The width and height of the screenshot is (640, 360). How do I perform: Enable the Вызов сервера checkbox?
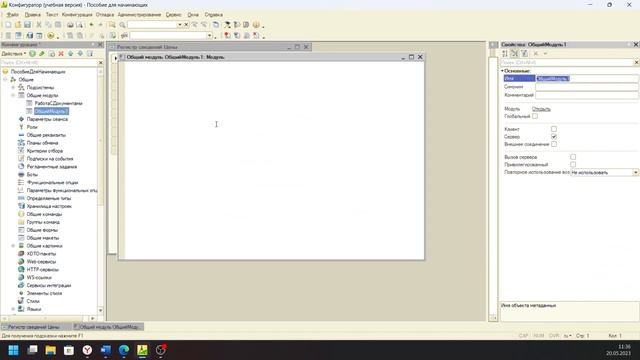[x=573, y=157]
